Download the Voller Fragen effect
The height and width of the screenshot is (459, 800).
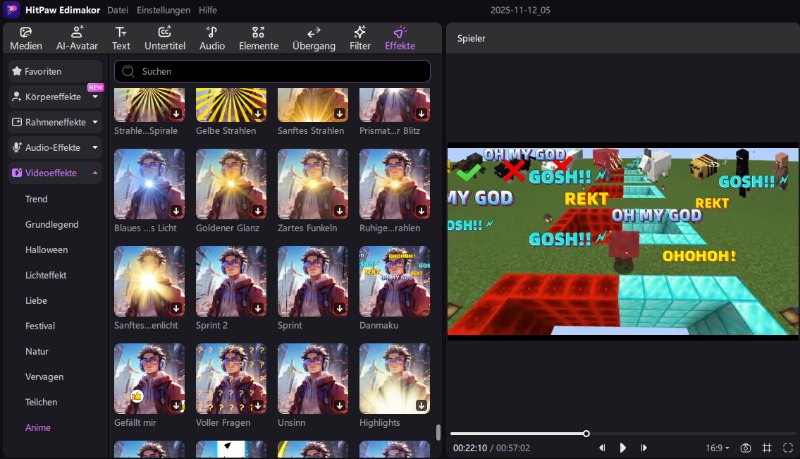[258, 405]
